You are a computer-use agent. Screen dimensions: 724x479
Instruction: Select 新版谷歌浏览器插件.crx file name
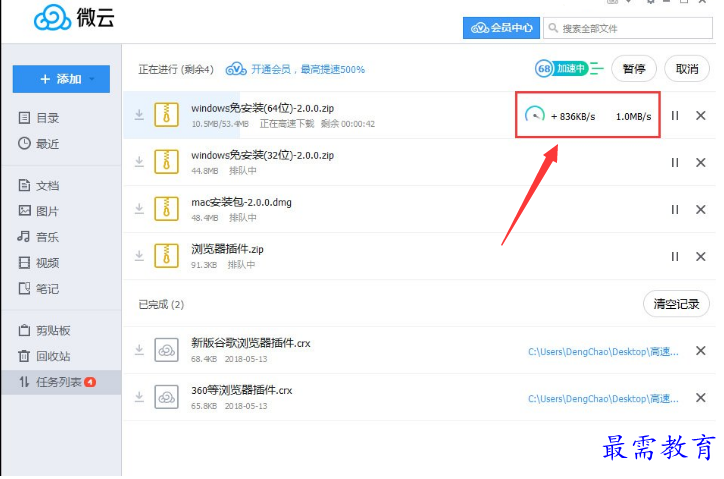click(x=251, y=343)
